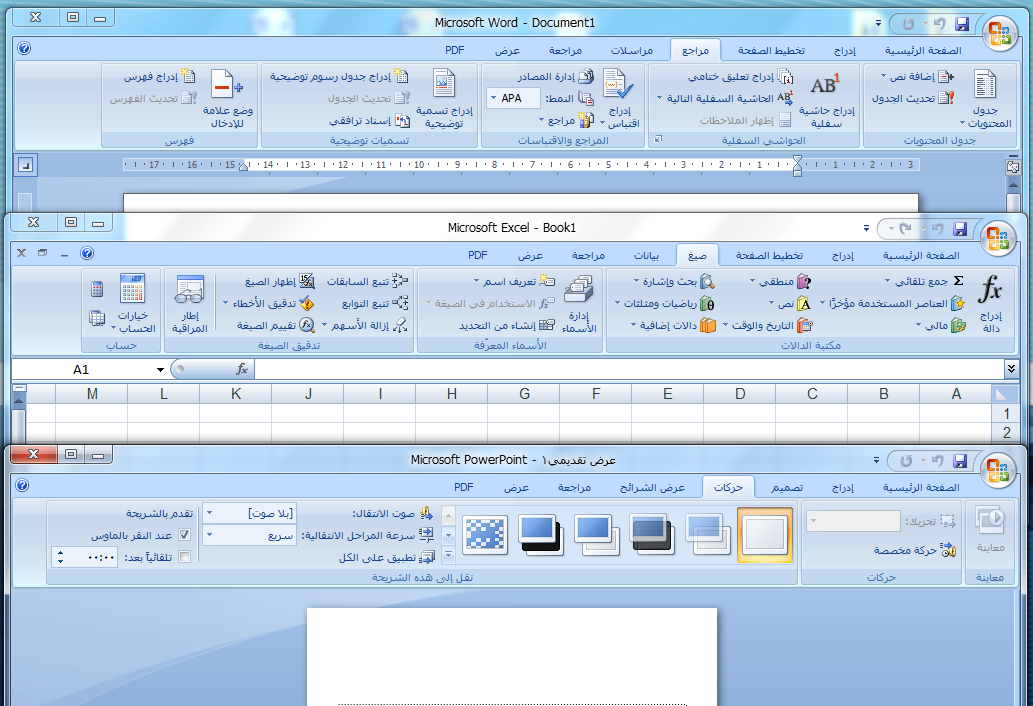
Task: Open Footnotes dialog launcher in Word
Action: pyautogui.click(x=657, y=140)
